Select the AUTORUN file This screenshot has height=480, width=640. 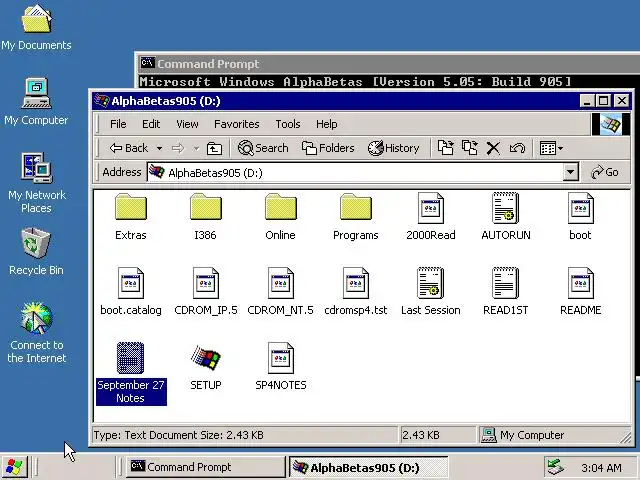(506, 216)
